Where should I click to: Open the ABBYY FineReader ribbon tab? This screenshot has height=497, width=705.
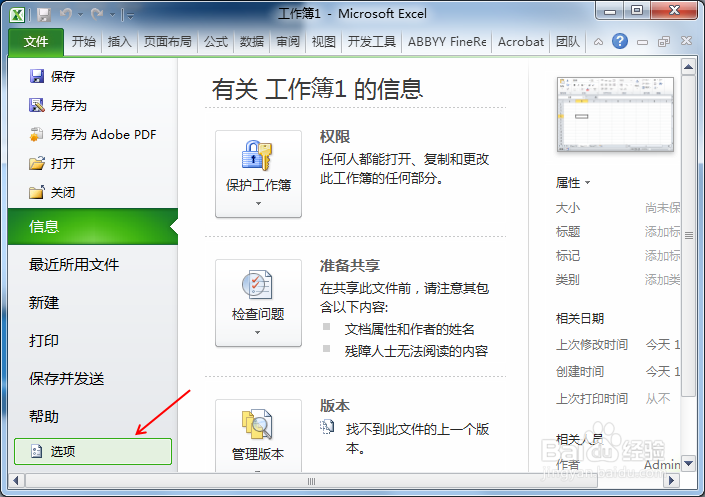(447, 42)
